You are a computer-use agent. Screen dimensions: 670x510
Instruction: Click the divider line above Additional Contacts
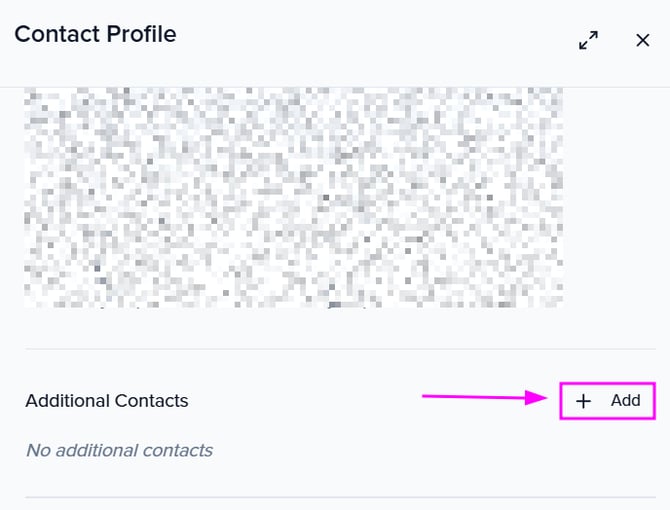(x=340, y=349)
